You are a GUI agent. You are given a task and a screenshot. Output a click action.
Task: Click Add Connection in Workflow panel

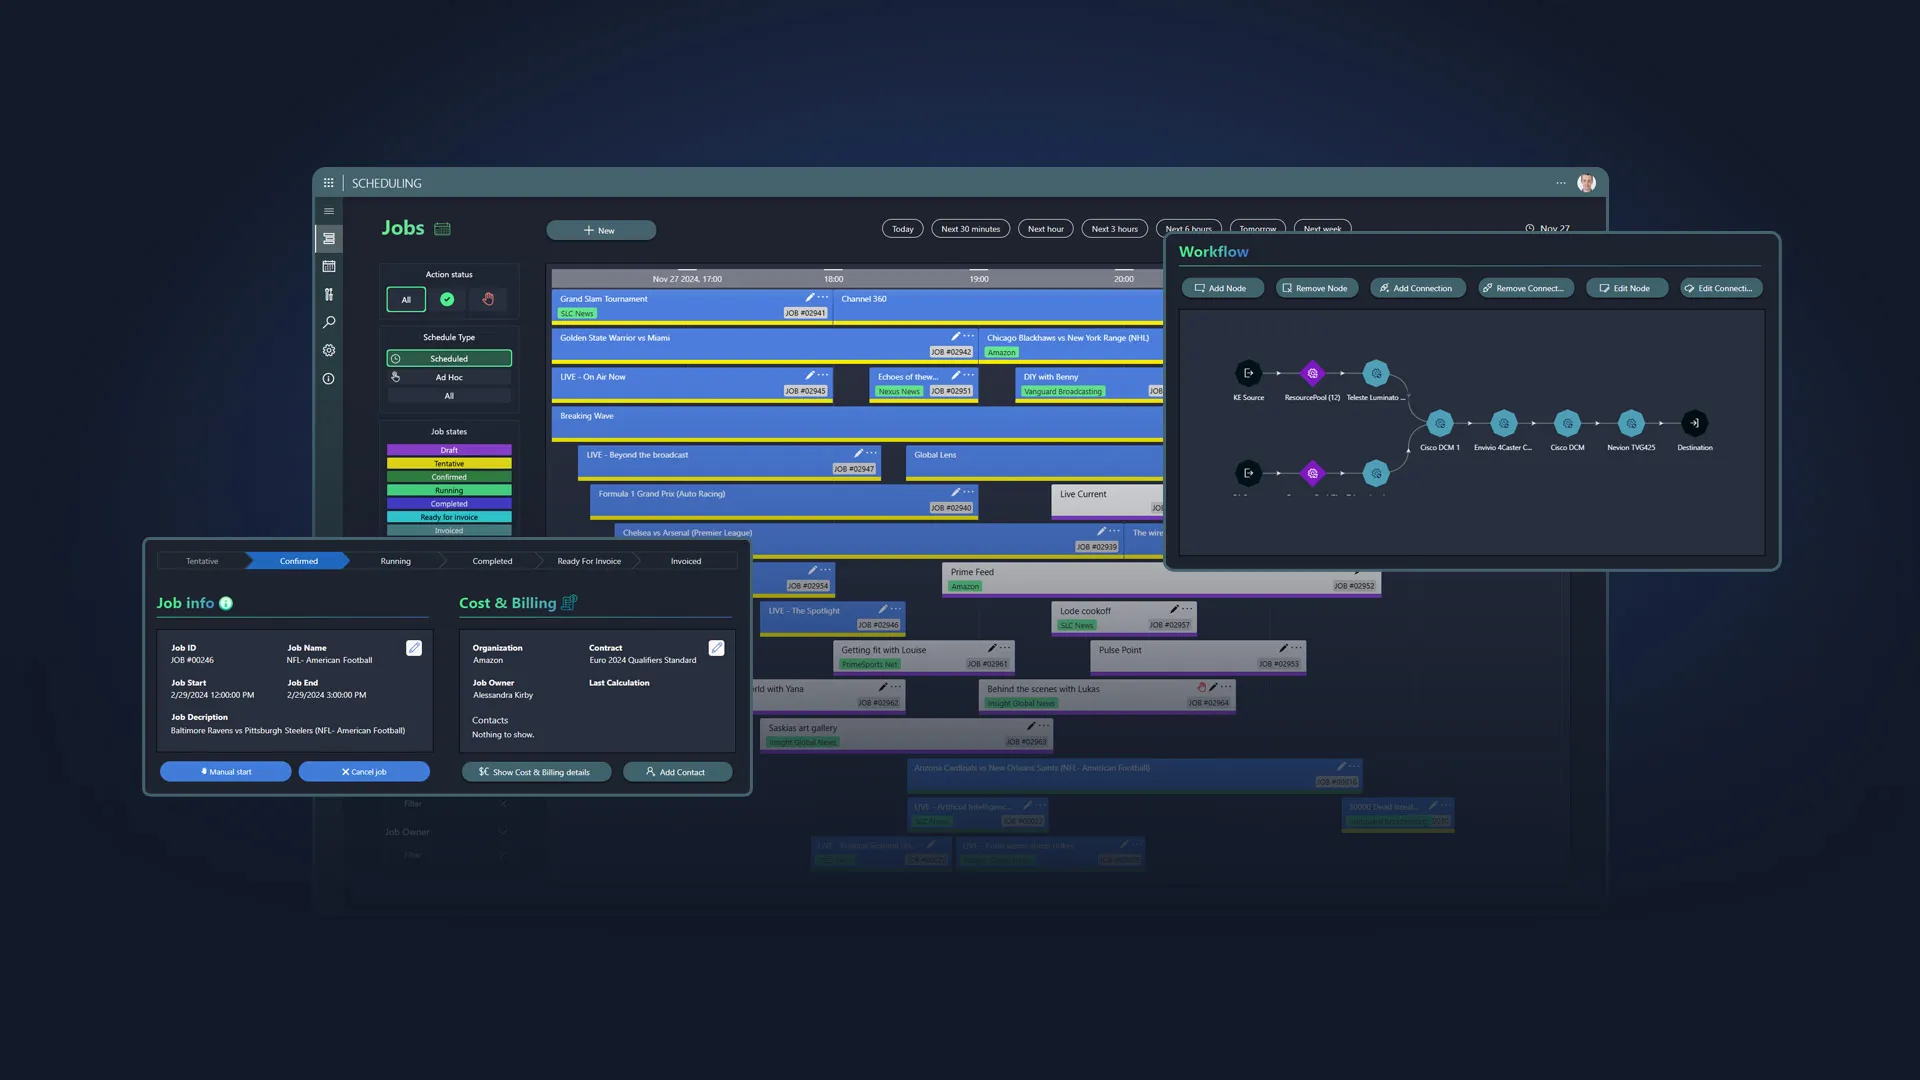(x=1417, y=288)
